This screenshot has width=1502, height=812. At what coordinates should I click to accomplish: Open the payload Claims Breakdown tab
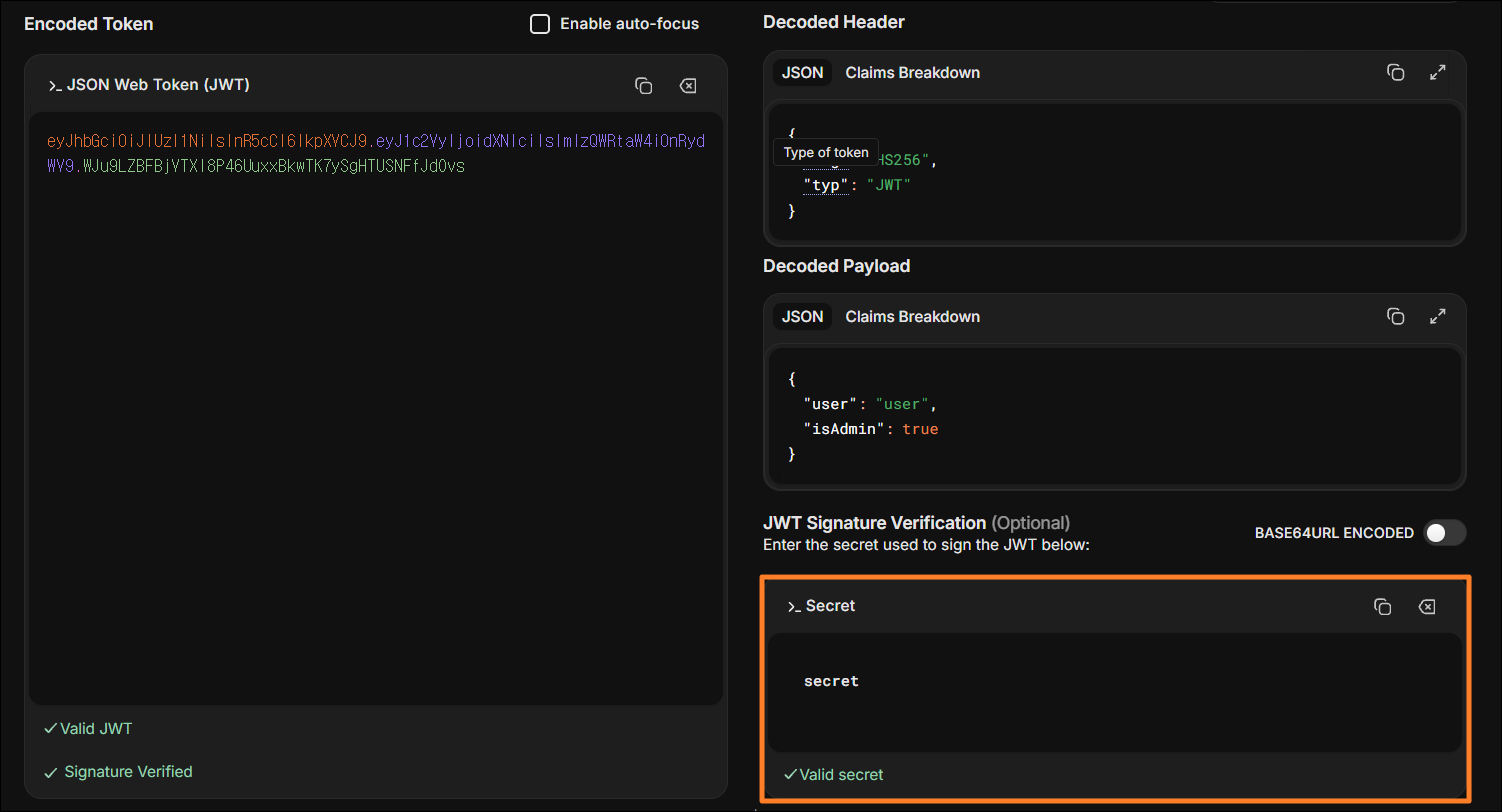[913, 316]
